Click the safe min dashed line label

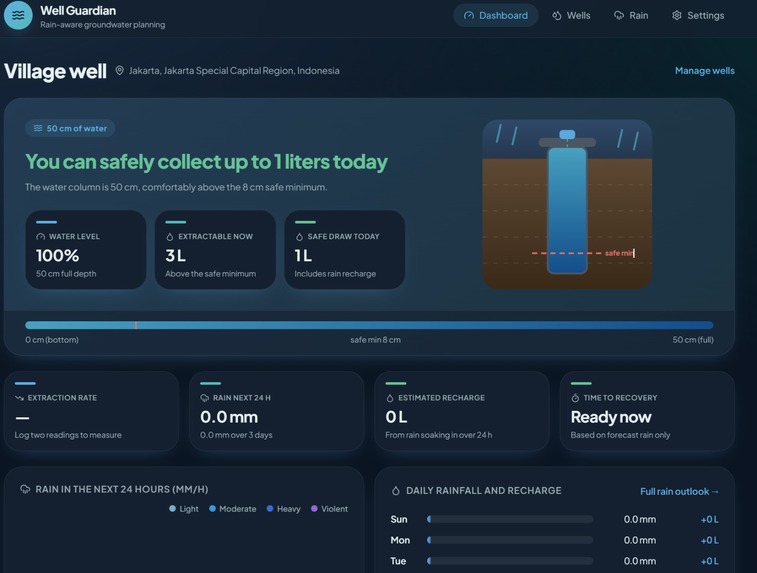pos(619,253)
